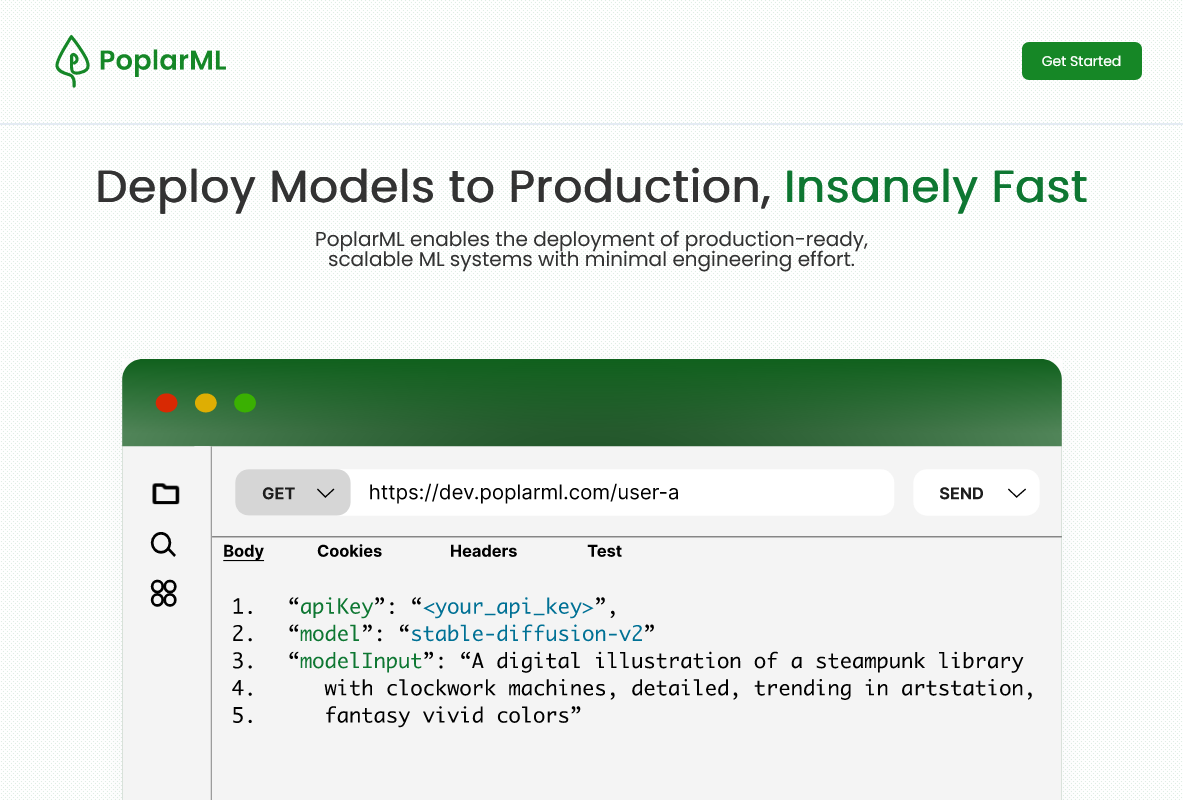Expand the chevron next to SEND
This screenshot has height=800, width=1200.
point(1017,493)
